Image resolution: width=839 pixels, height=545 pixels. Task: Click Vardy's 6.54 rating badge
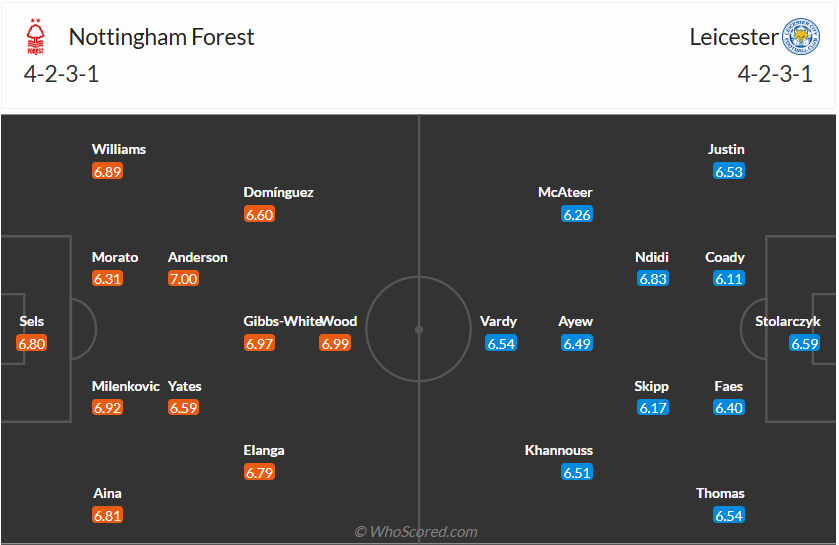pos(501,344)
